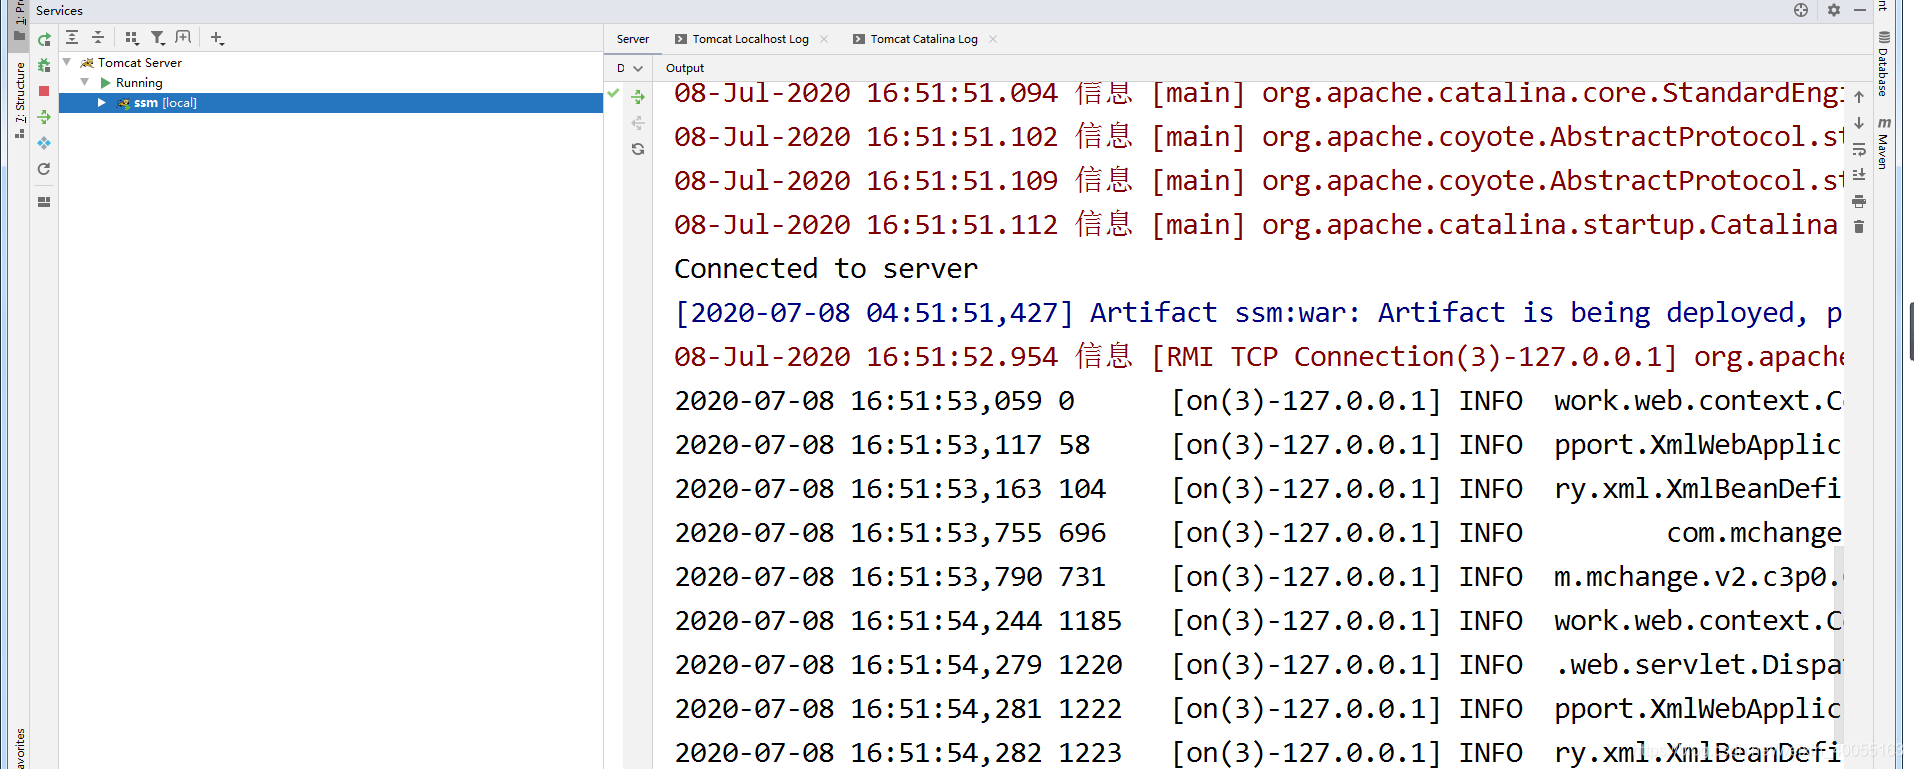Clear console output with trash icon

(1859, 227)
